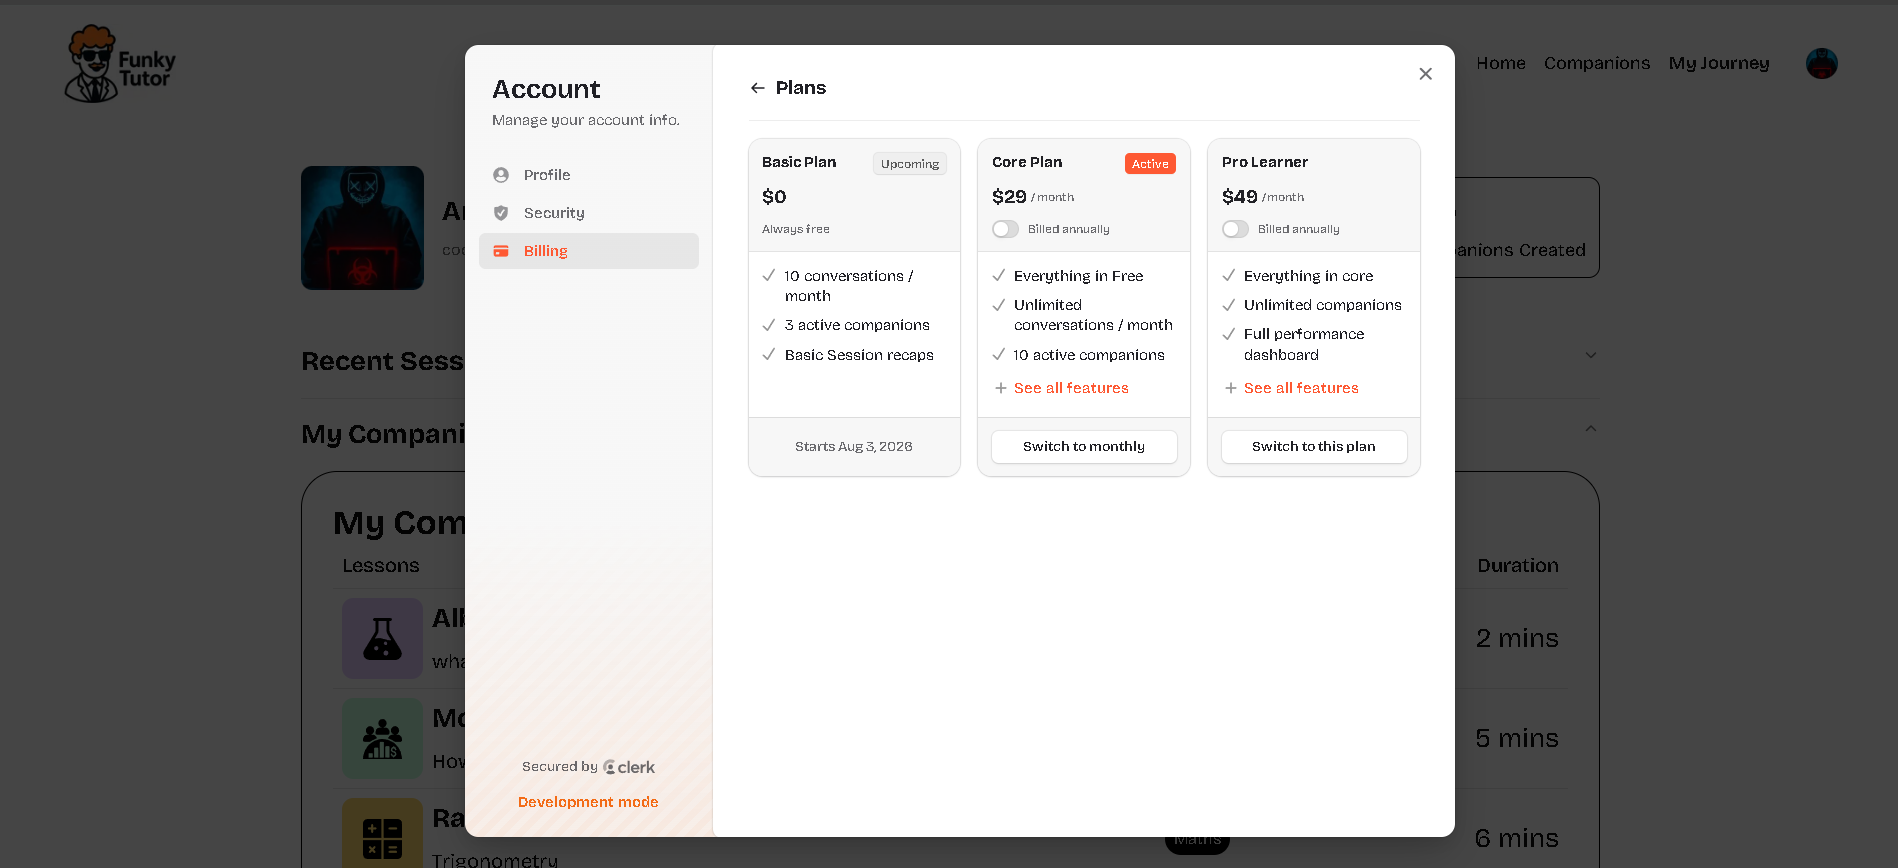Viewport: 1898px width, 868px height.
Task: Expand See all features for Pro Learner
Action: (x=1300, y=388)
